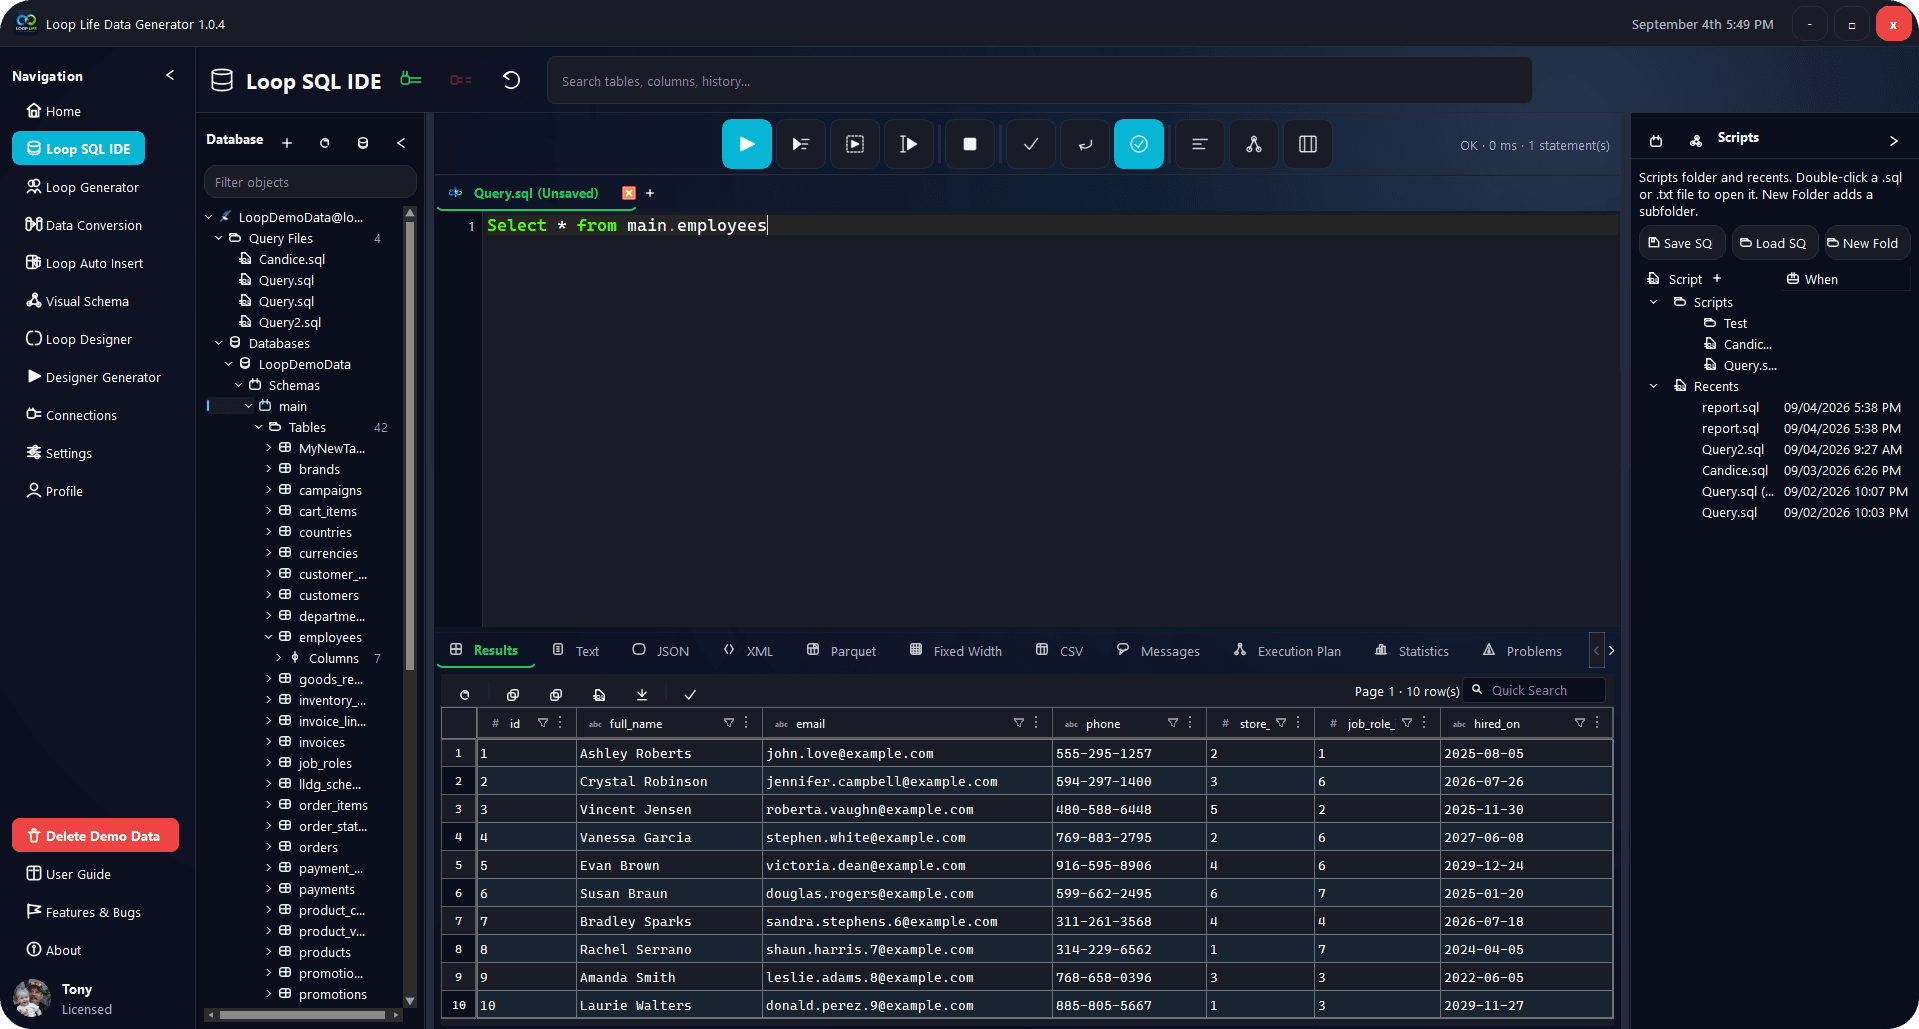The image size is (1919, 1029).
Task: Collapse the Navigation sidebar
Action: click(170, 75)
